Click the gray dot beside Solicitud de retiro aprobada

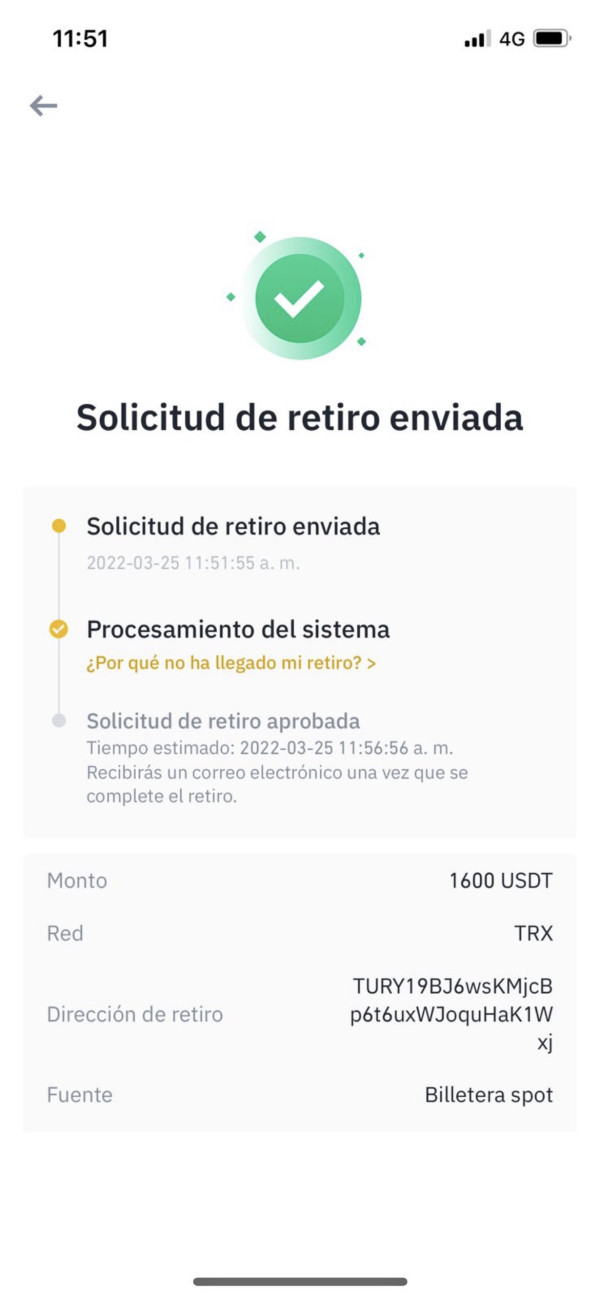click(x=59, y=720)
